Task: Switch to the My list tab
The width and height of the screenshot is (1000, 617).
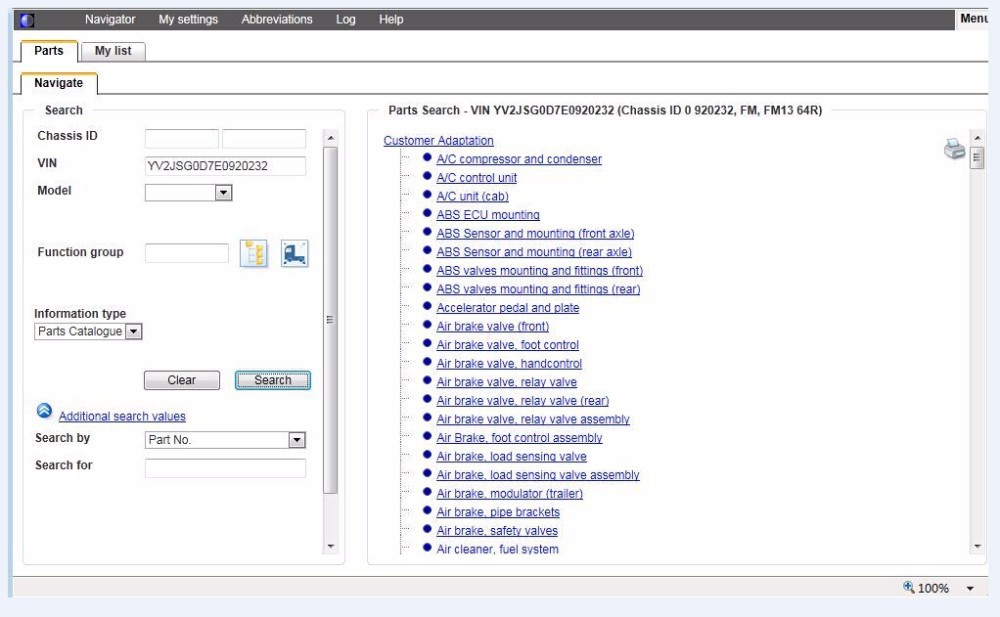Action: tap(113, 51)
